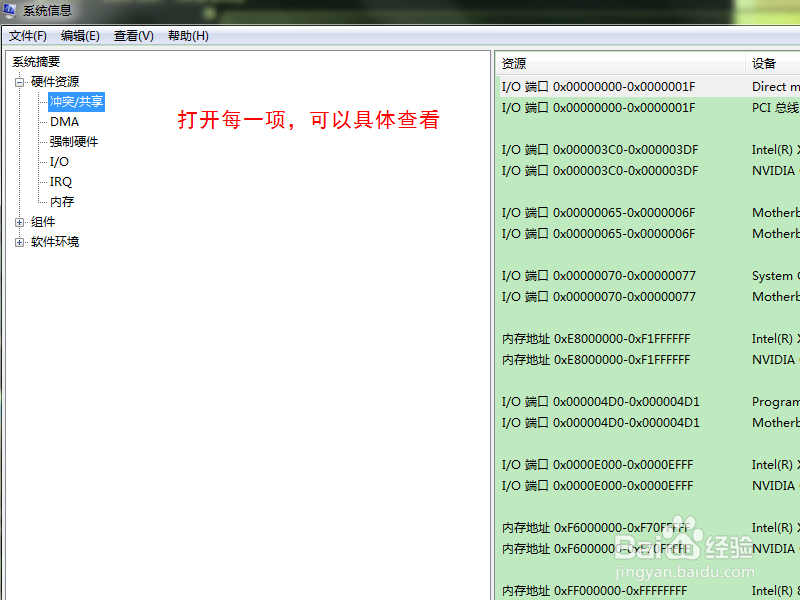800x600 pixels.
Task: Click the system information title bar icon
Action: pos(10,10)
